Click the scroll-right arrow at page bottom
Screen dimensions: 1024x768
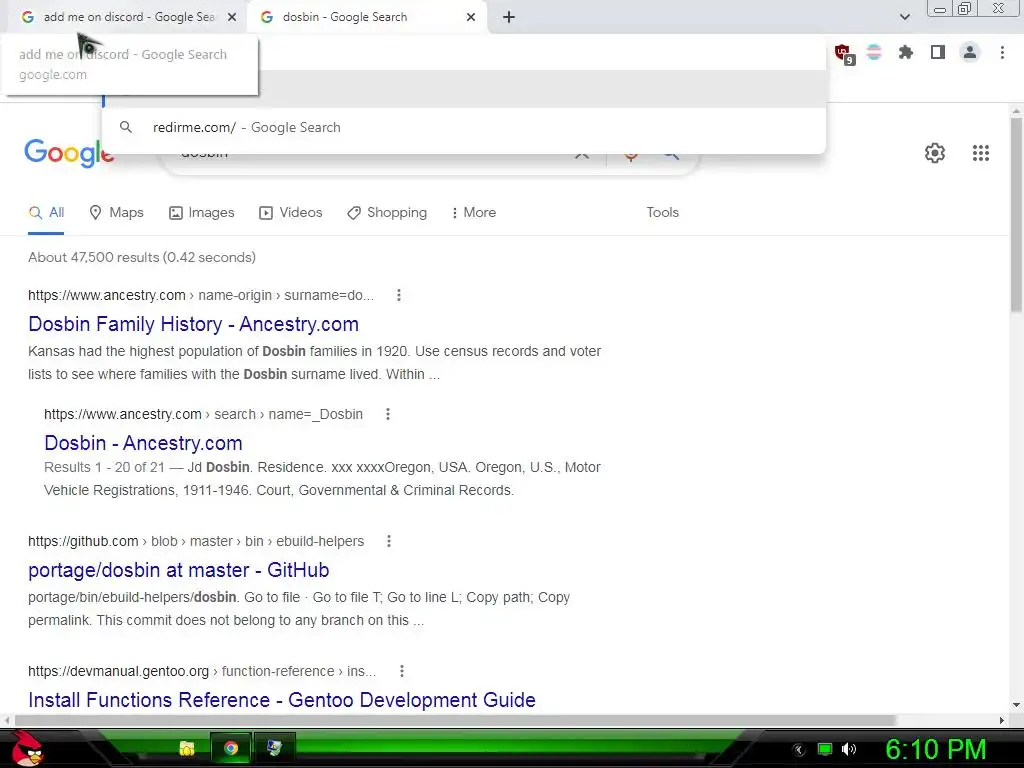coord(1002,720)
